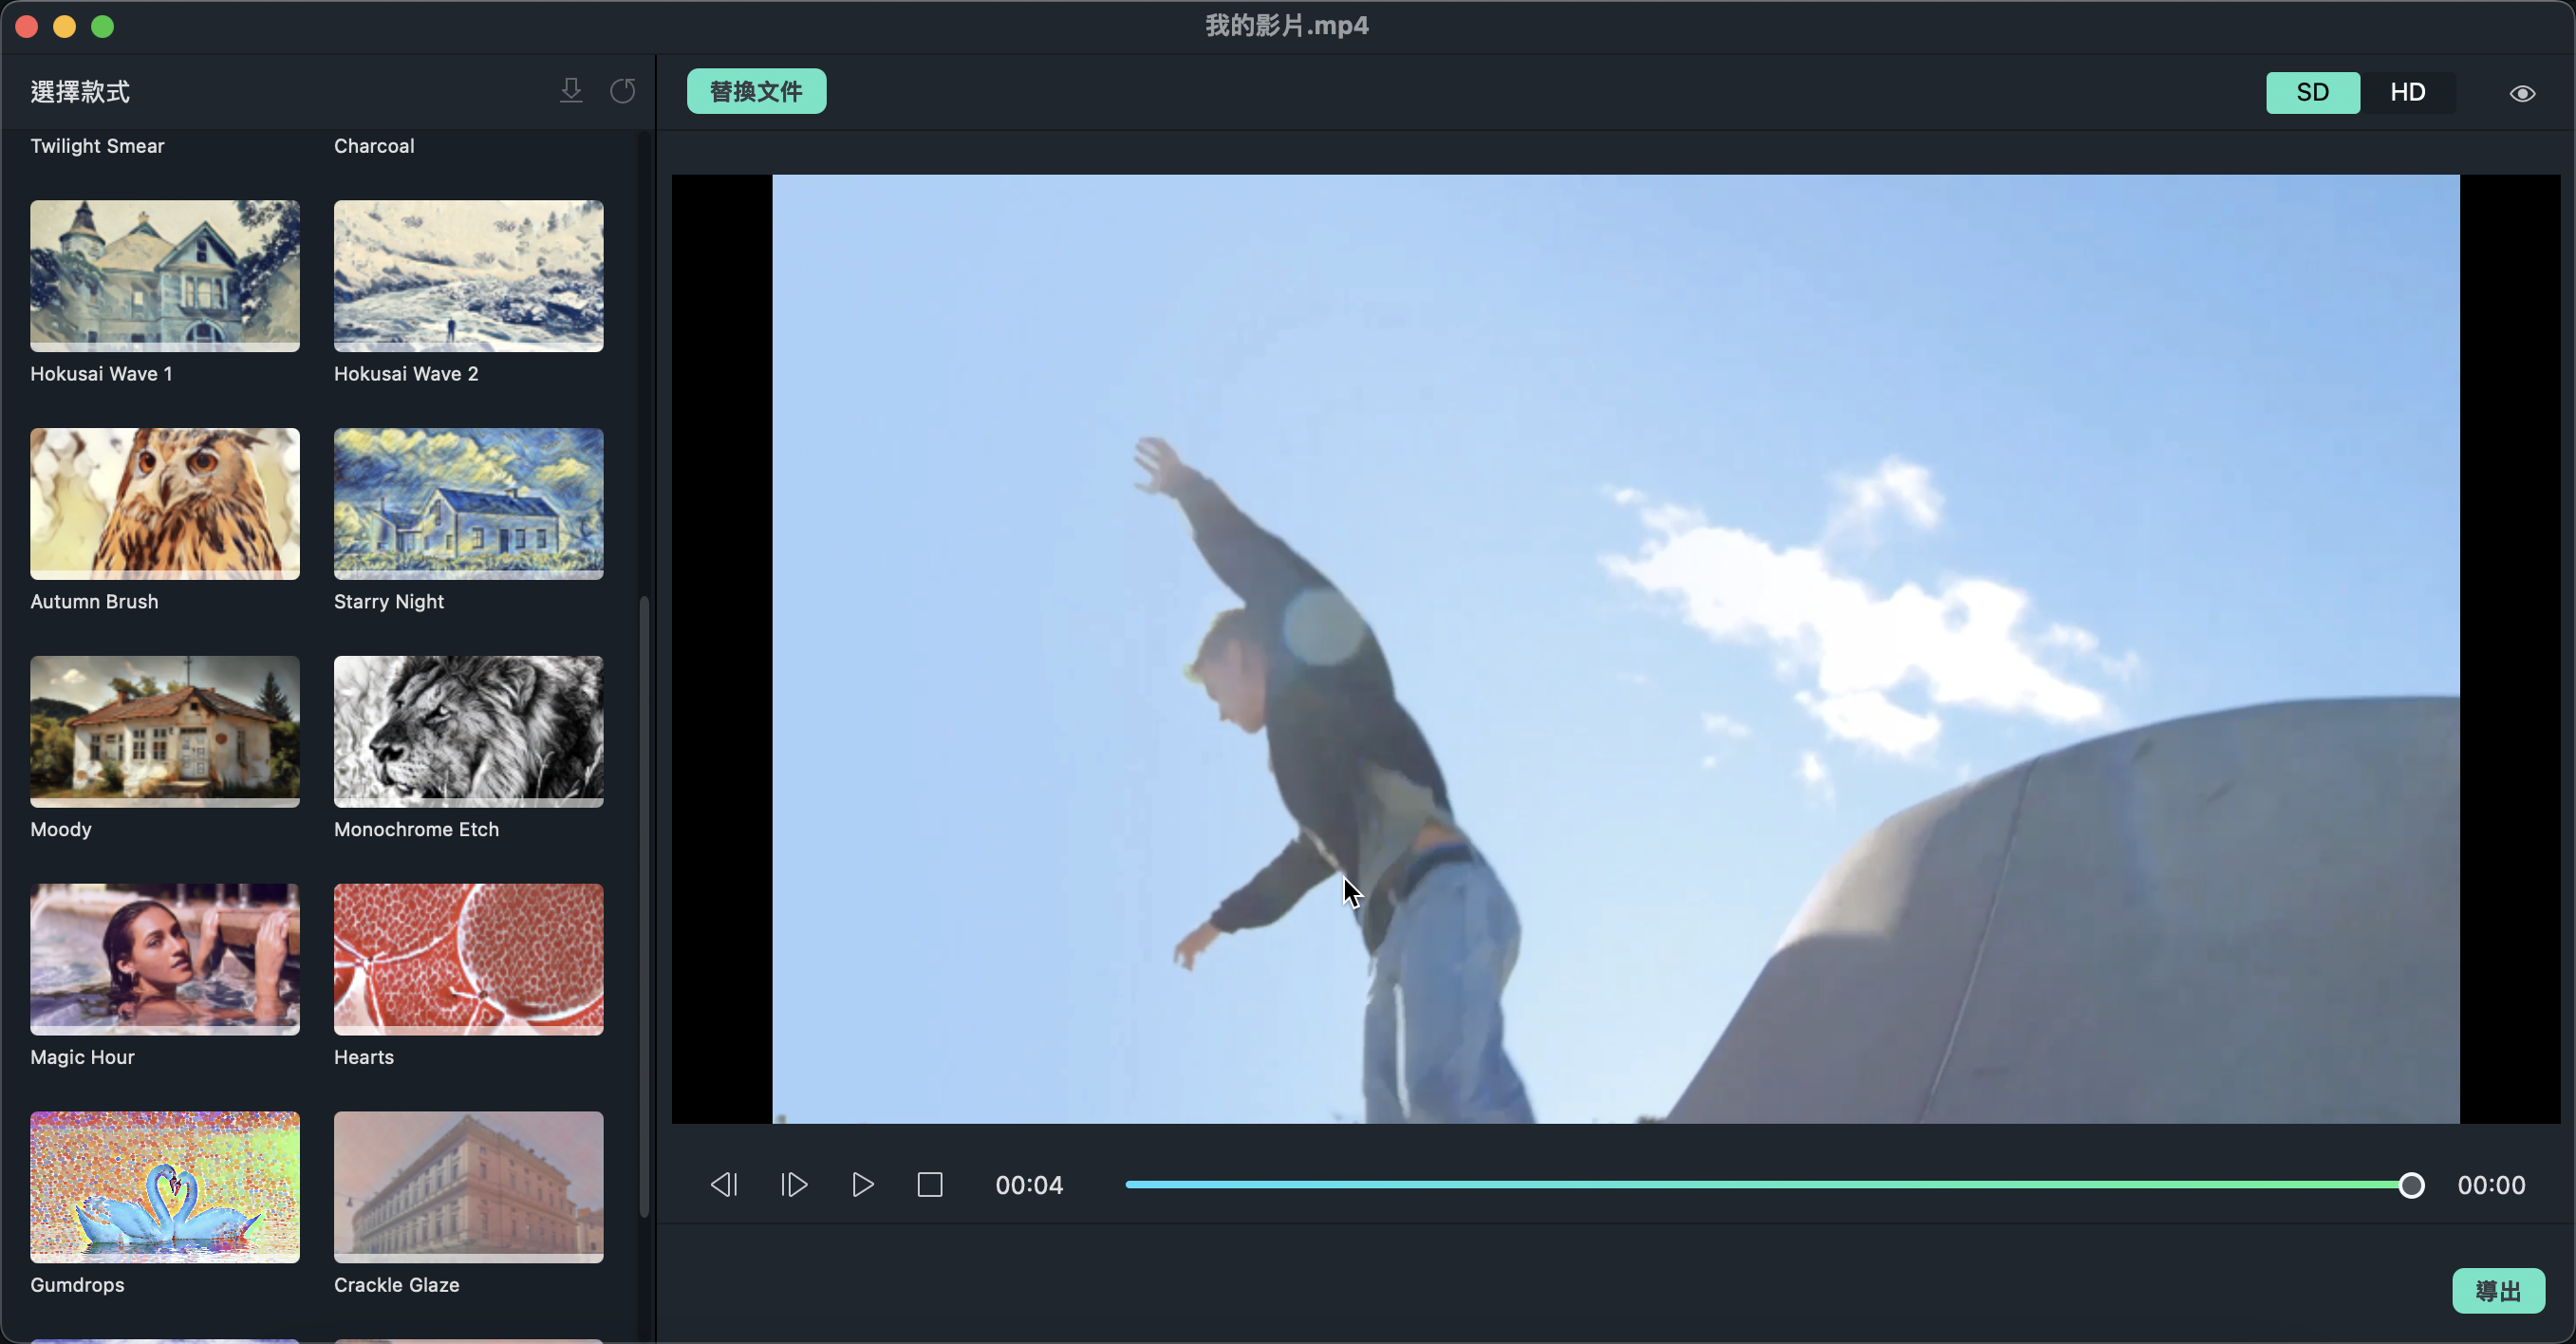Select the Hearts style thumbnail
The width and height of the screenshot is (2576, 1344).
pyautogui.click(x=469, y=960)
